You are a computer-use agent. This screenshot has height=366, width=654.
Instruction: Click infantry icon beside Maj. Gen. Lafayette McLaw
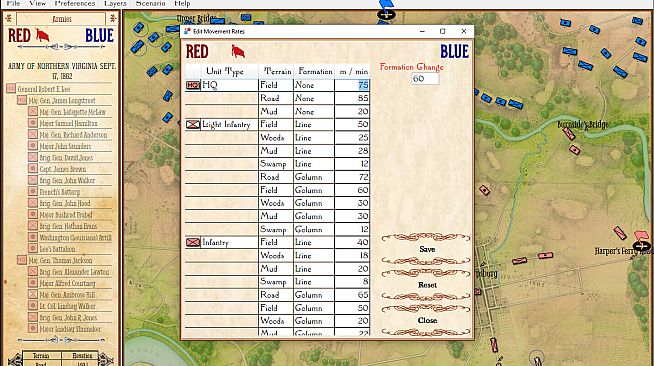33,112
